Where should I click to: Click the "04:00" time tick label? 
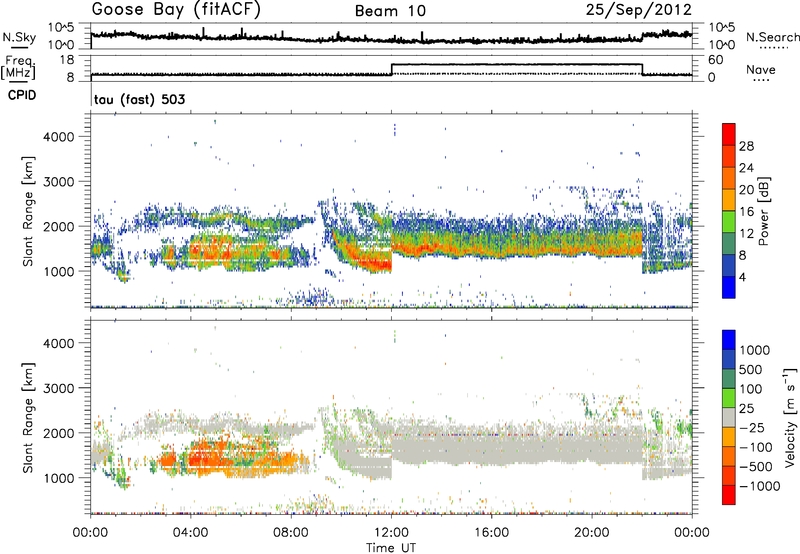point(190,532)
